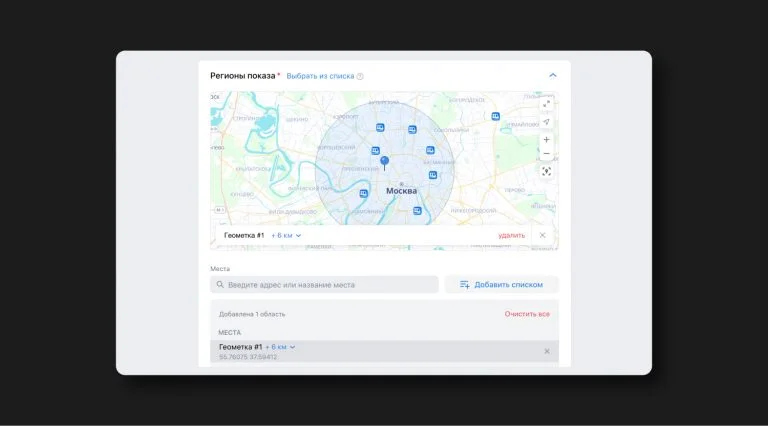Zoom in the map with plus button
This screenshot has width=768, height=426.
[x=546, y=140]
